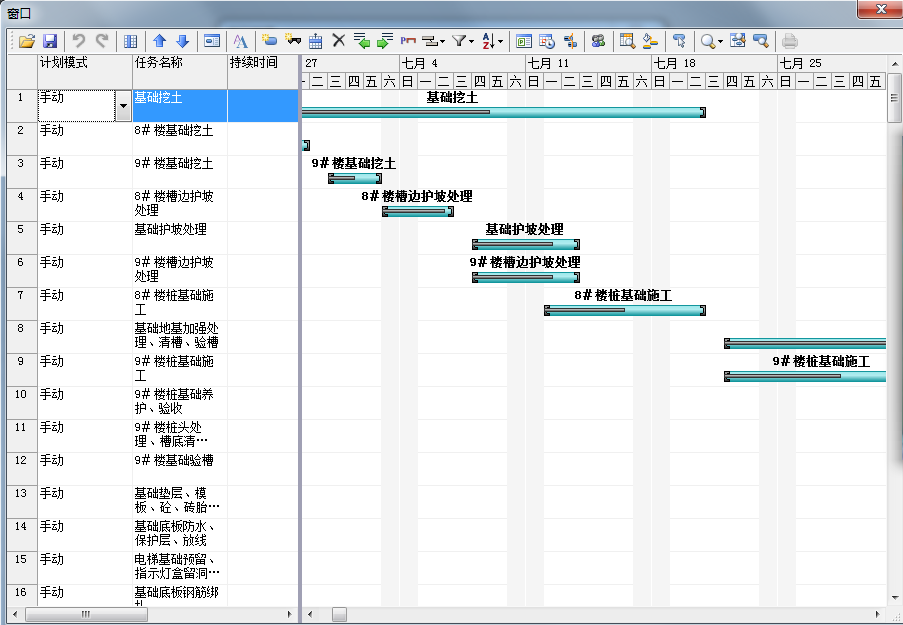Screen dimensions: 903x625
Task: Open the magnifier zoom dropdown
Action: click(x=711, y=41)
